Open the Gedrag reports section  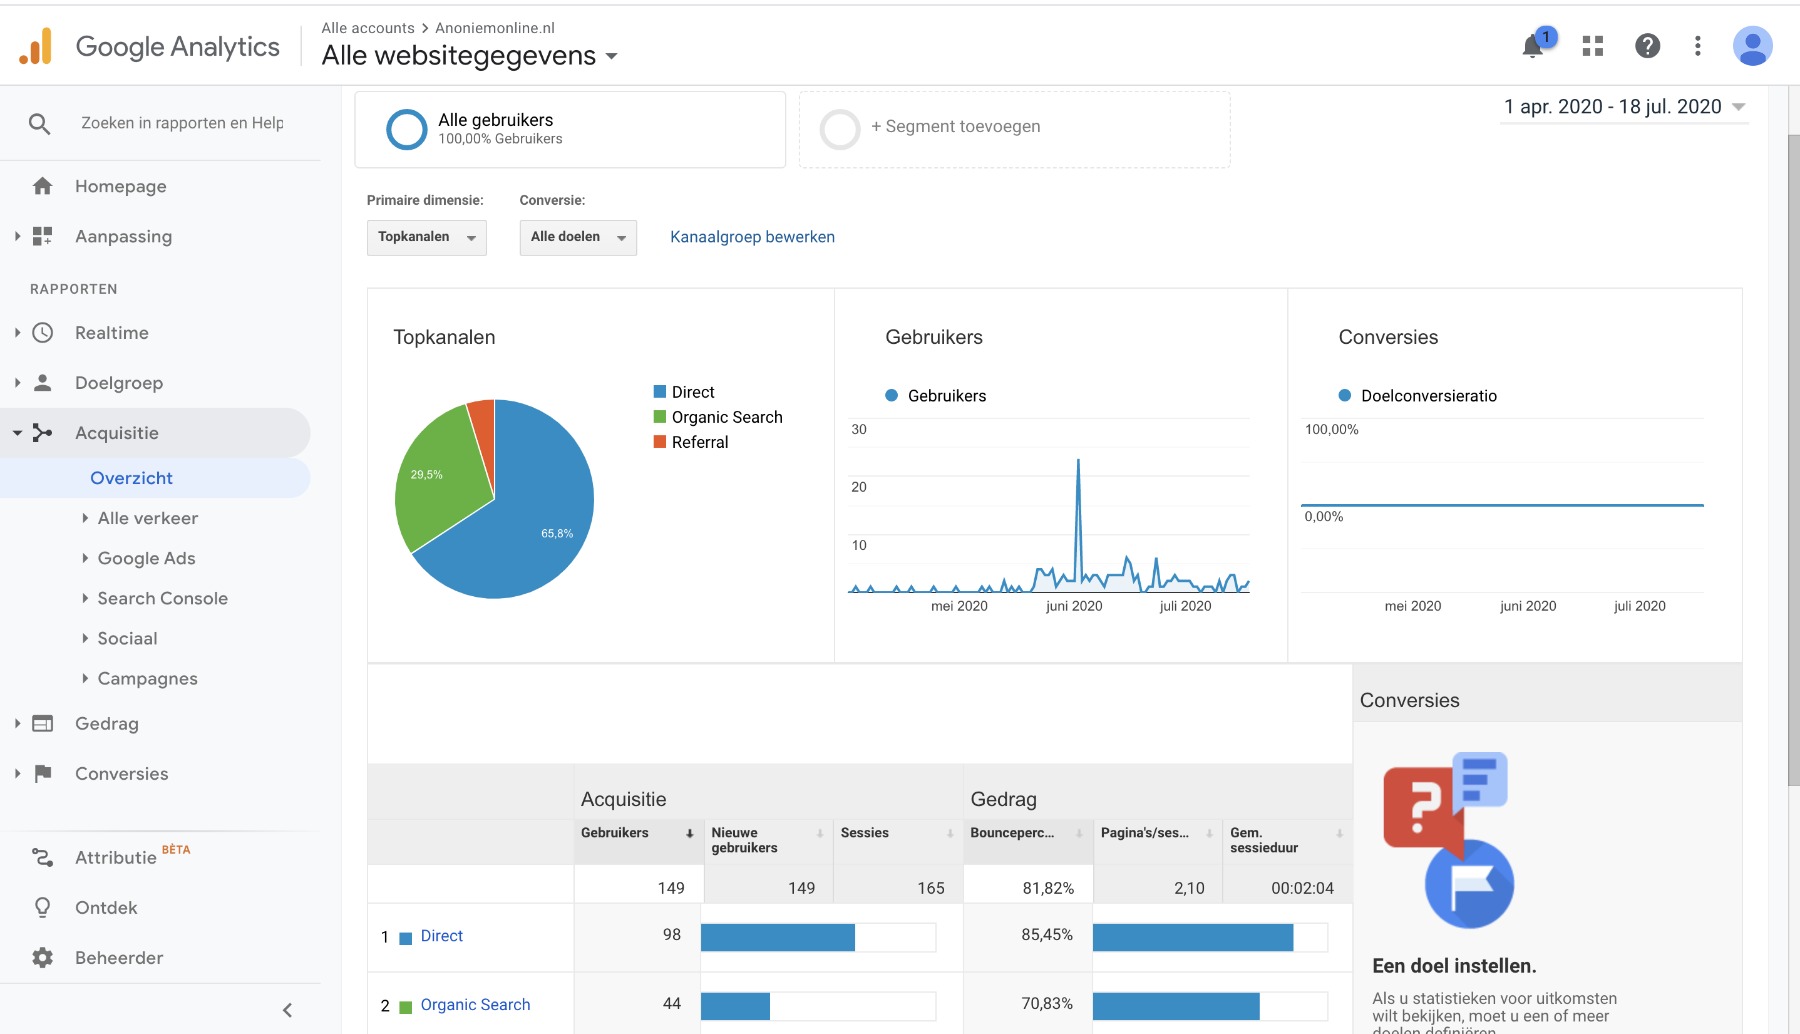pyautogui.click(x=106, y=723)
